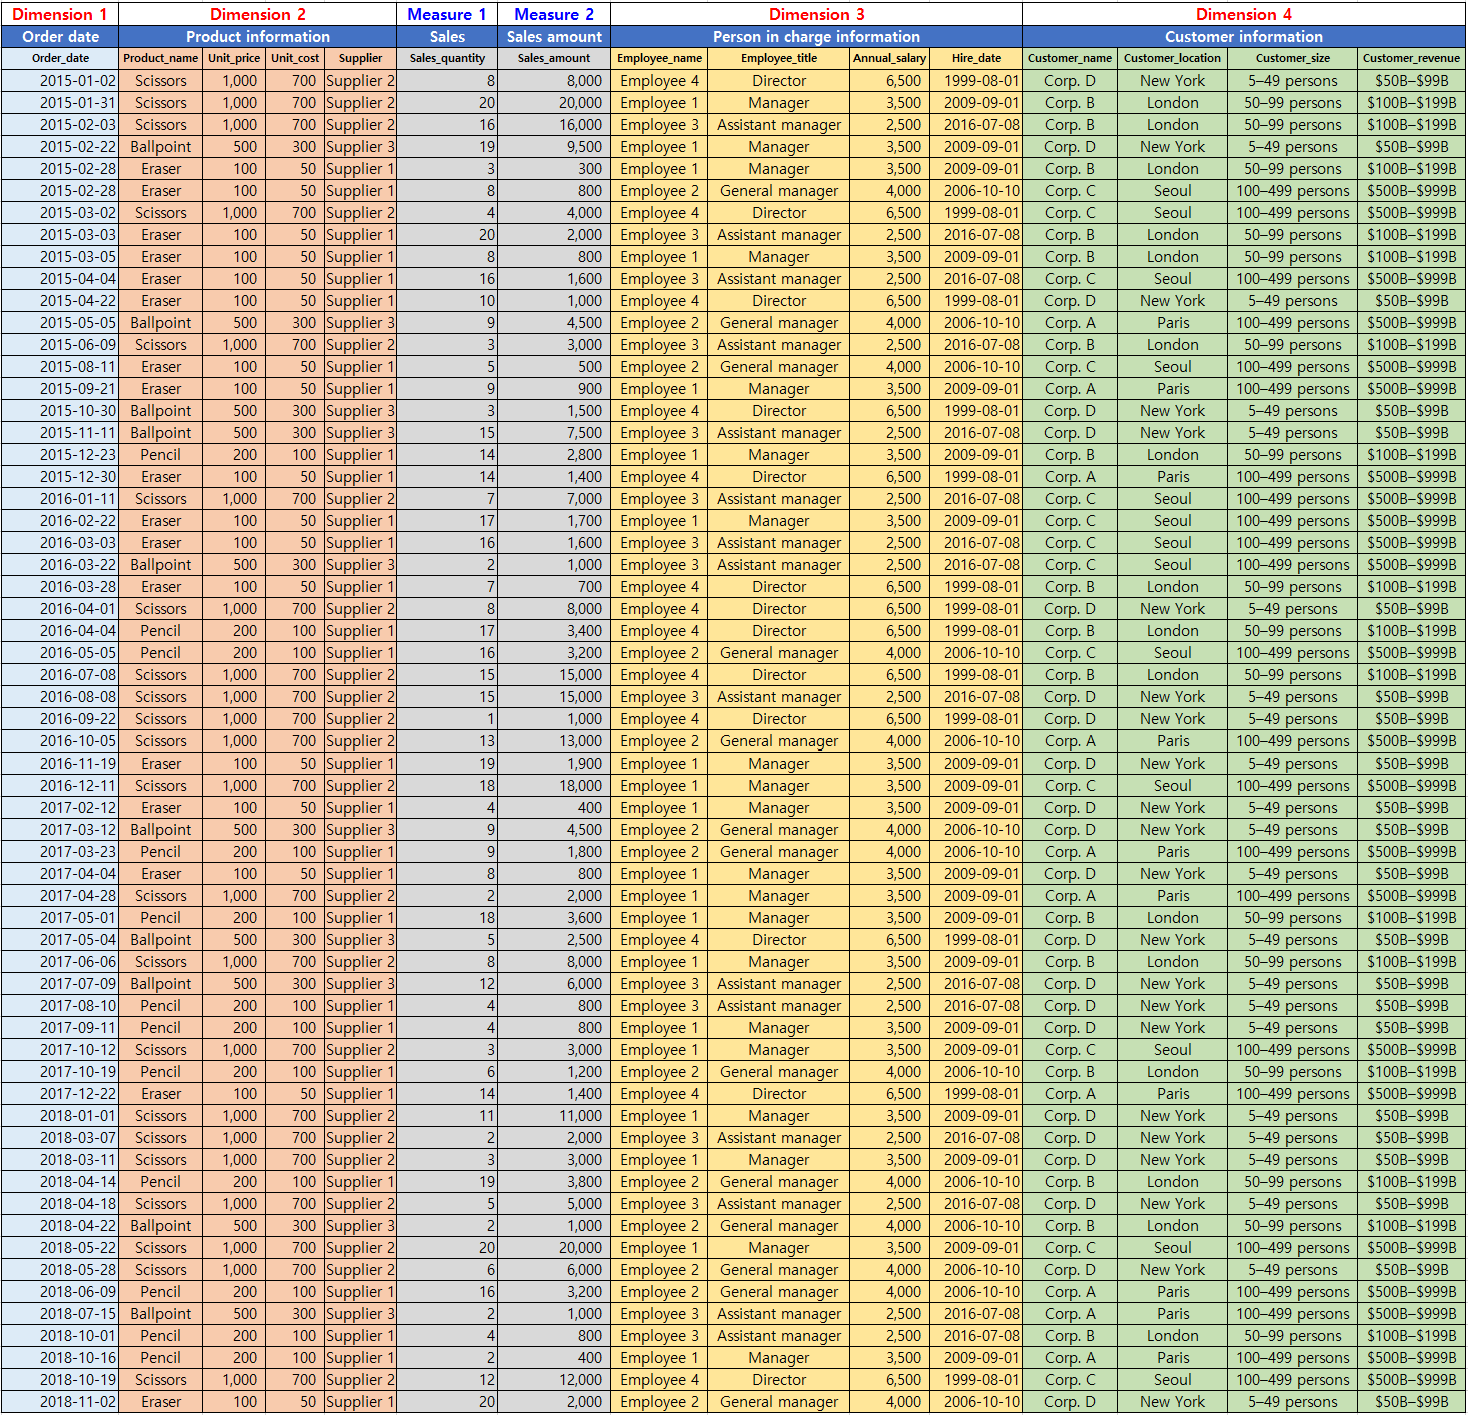The width and height of the screenshot is (1468, 1418).
Task: Select the Hire_date column label
Action: point(976,58)
